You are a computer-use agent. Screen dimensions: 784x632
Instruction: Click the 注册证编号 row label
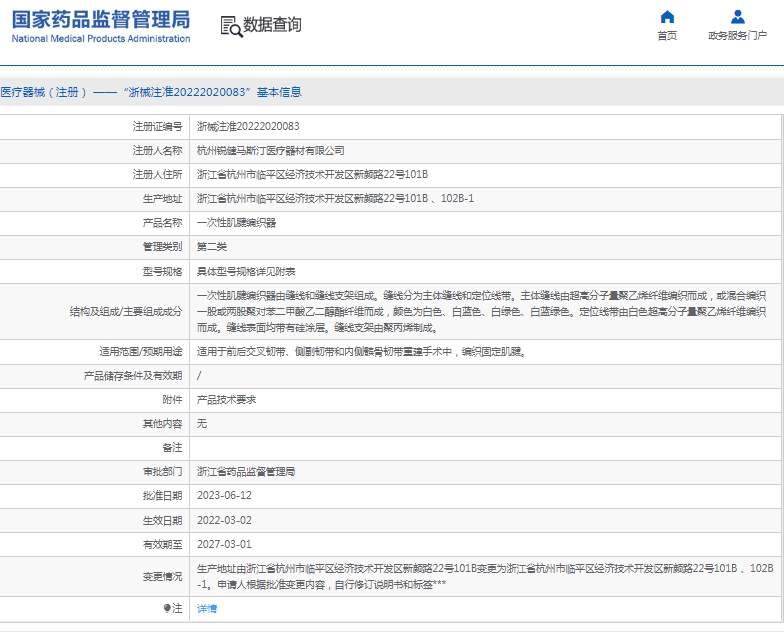[x=158, y=126]
